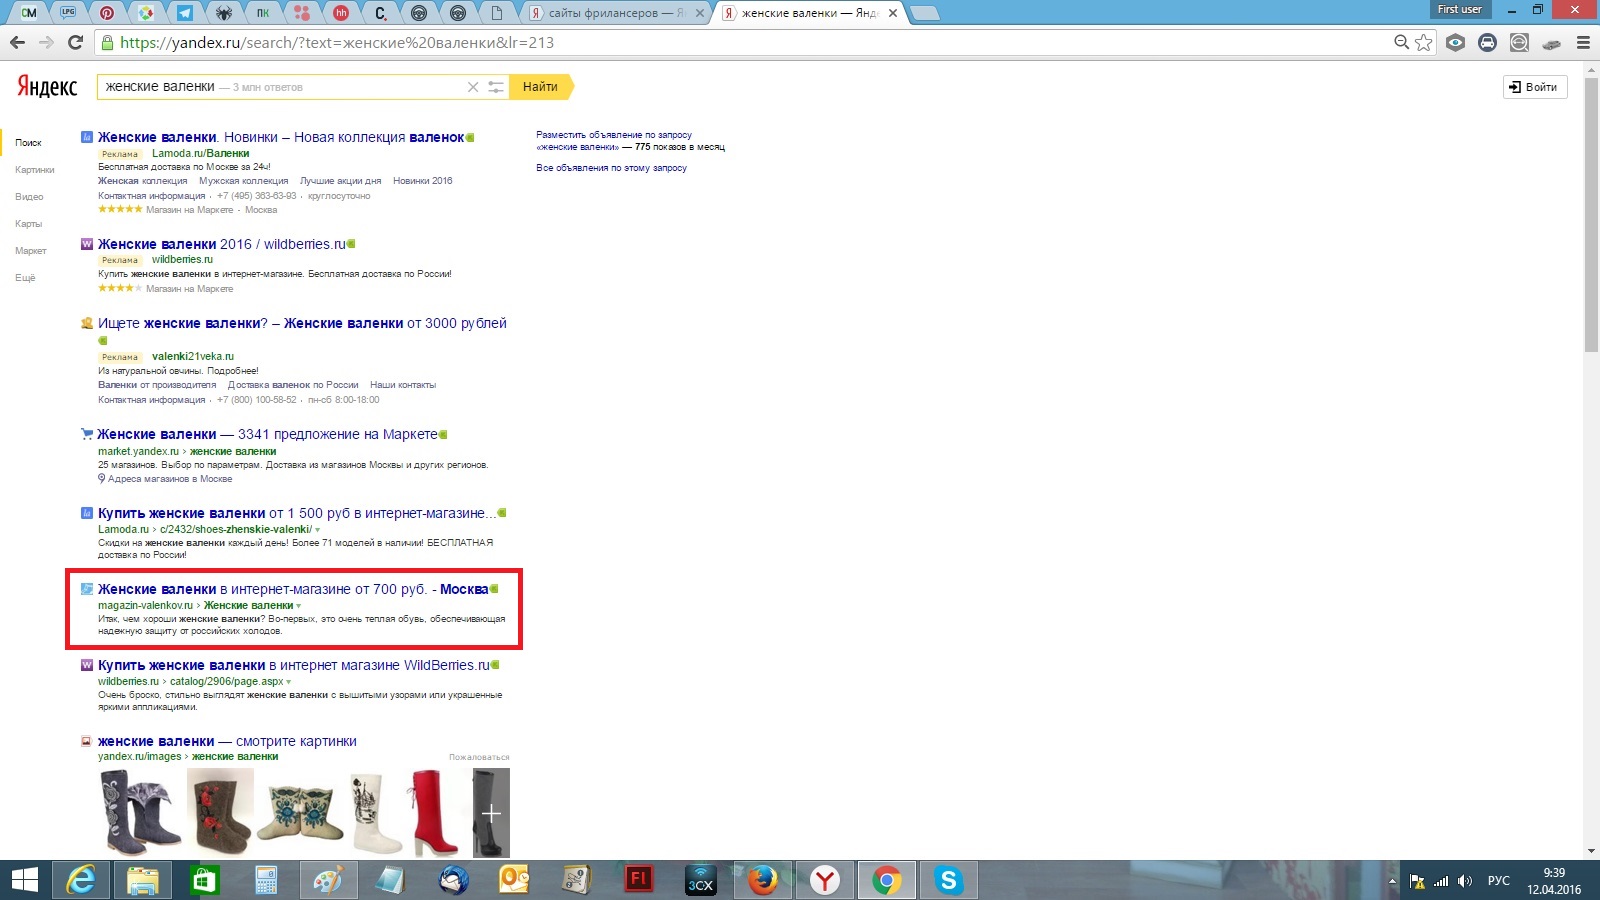The width and height of the screenshot is (1600, 900).
Task: Click 'Женская коллекция' sitelink under Lamoda ad
Action: click(142, 181)
